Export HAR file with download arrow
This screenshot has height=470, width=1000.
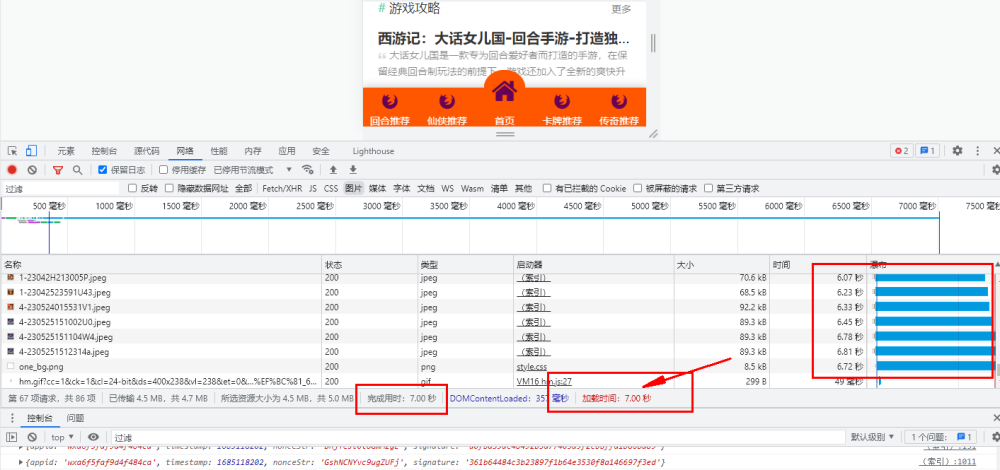tap(353, 170)
